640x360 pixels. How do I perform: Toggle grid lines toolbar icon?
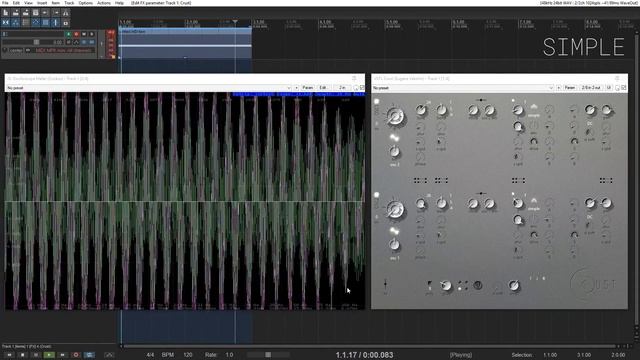pyautogui.click(x=46, y=23)
